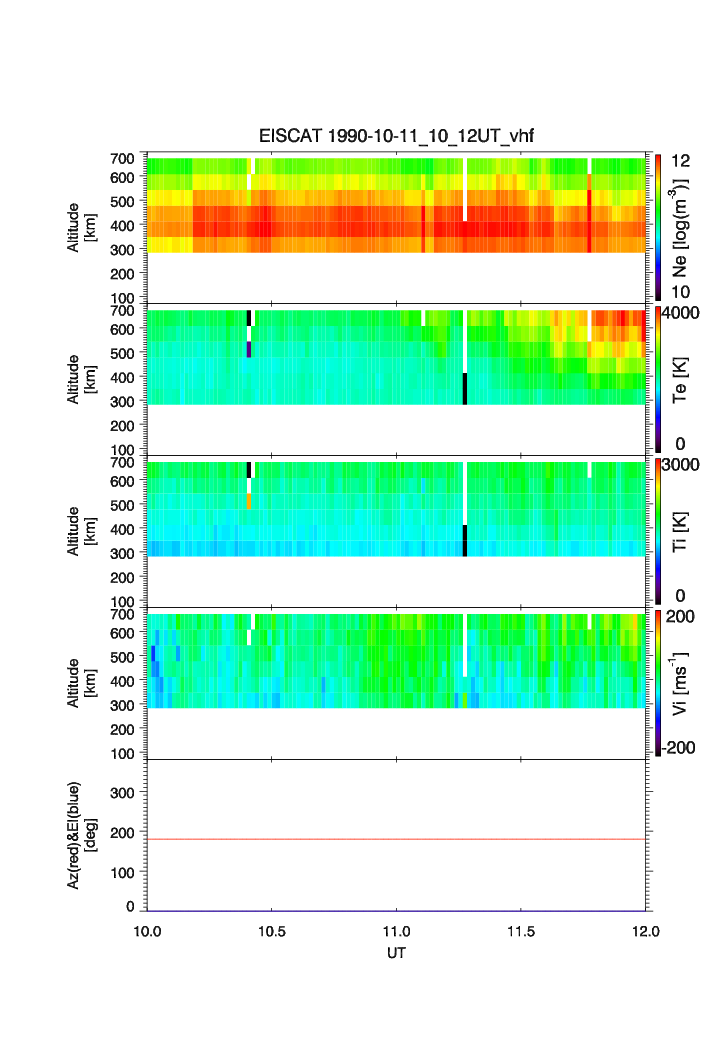The image size is (708, 1063).
Task: Click the 600 altitude tick of the Vi panel
Action: click(x=122, y=633)
